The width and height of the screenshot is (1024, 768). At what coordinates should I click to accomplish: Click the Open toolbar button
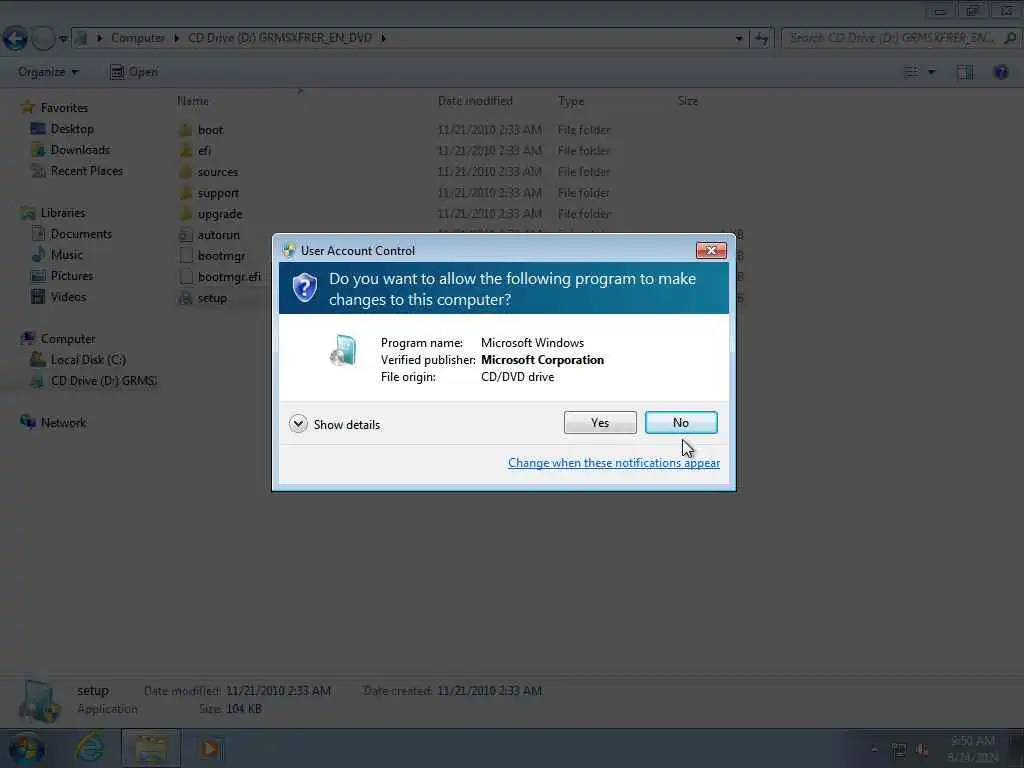pos(134,72)
